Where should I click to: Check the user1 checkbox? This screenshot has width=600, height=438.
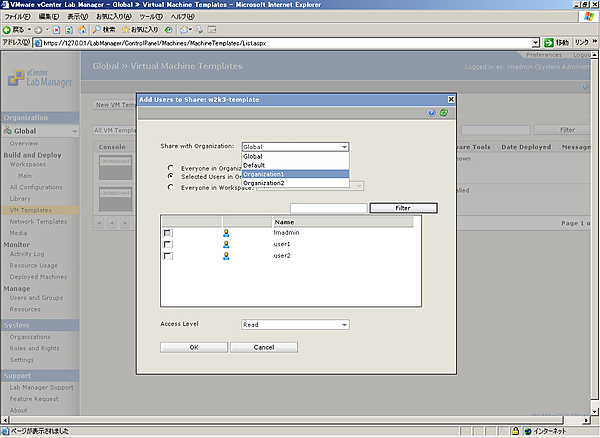(168, 245)
